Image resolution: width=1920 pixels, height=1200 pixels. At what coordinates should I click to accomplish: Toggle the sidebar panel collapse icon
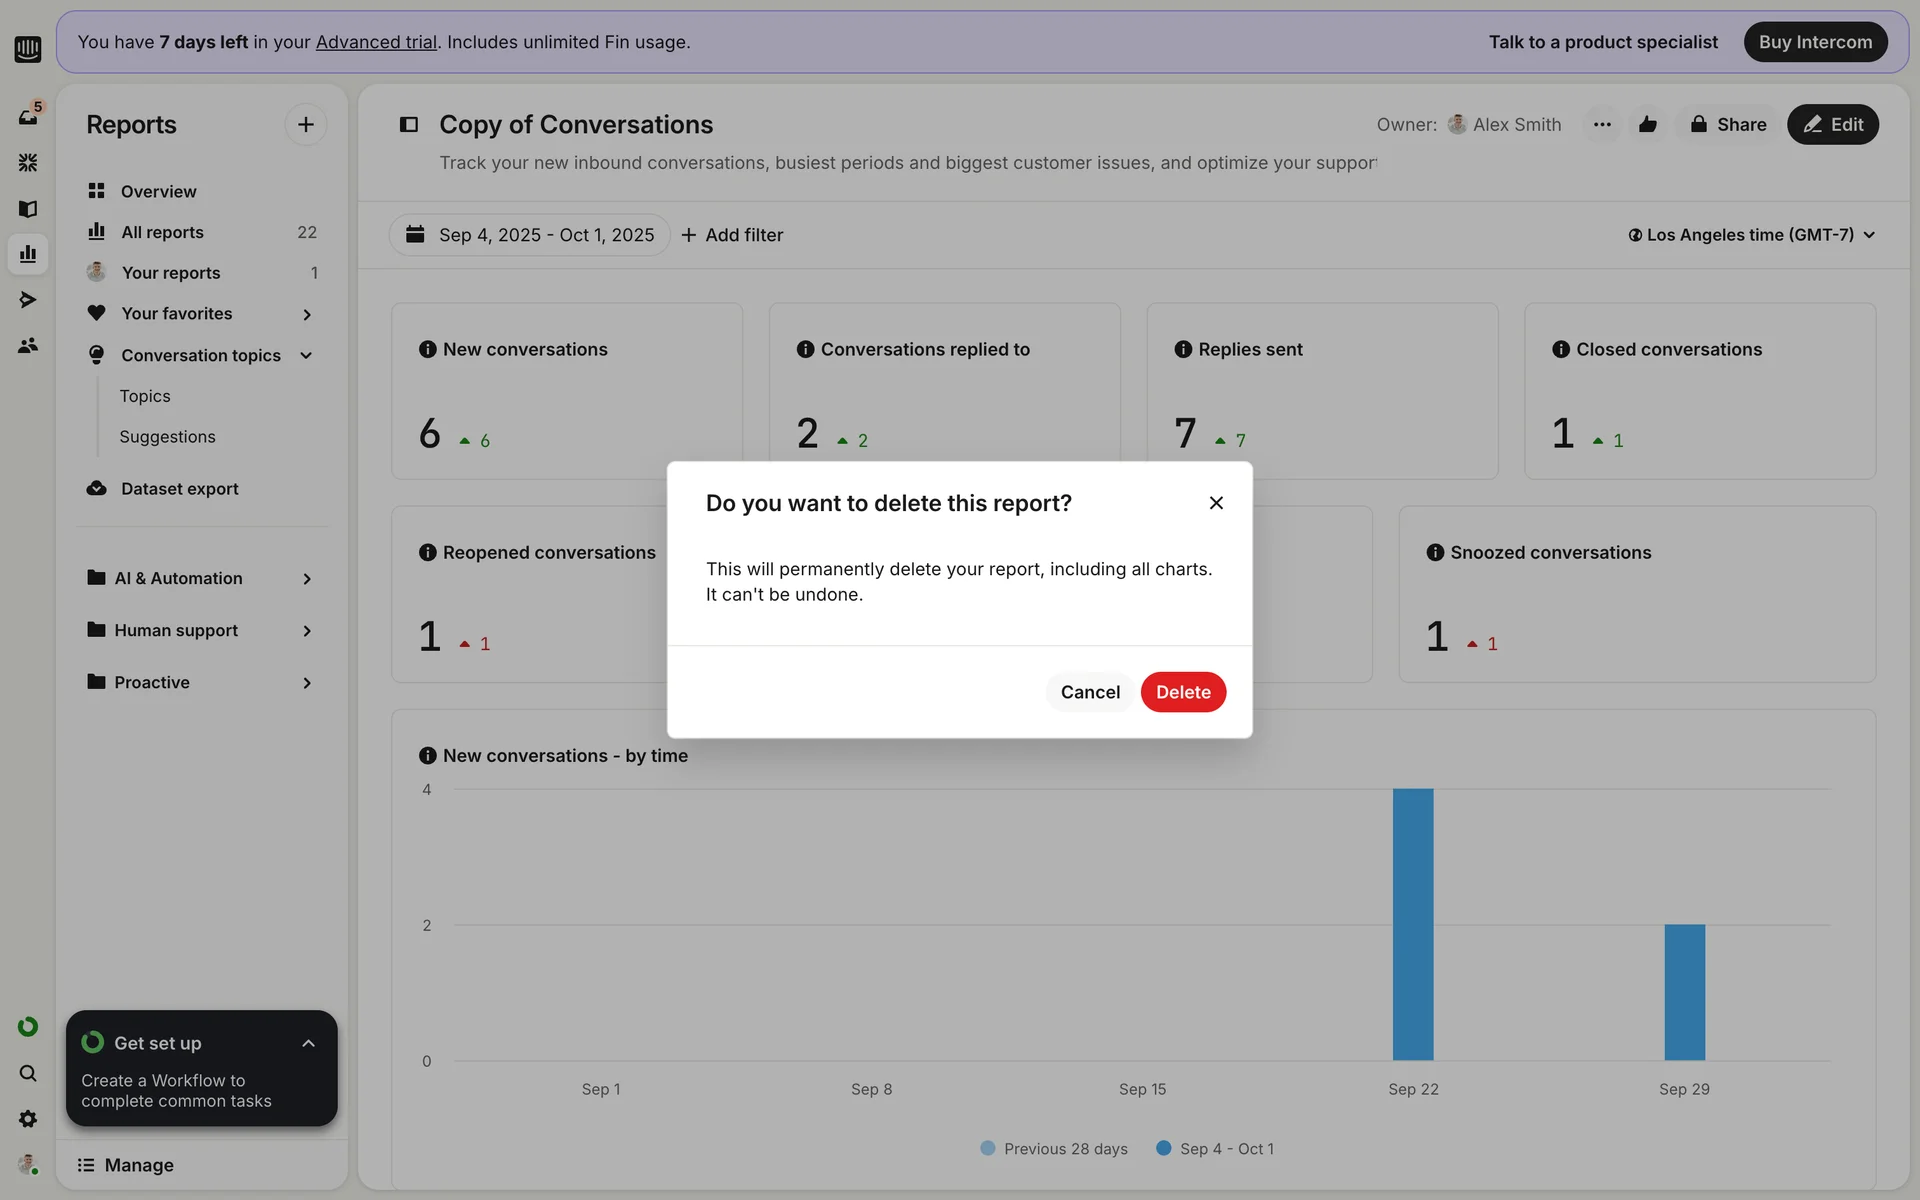pos(408,125)
